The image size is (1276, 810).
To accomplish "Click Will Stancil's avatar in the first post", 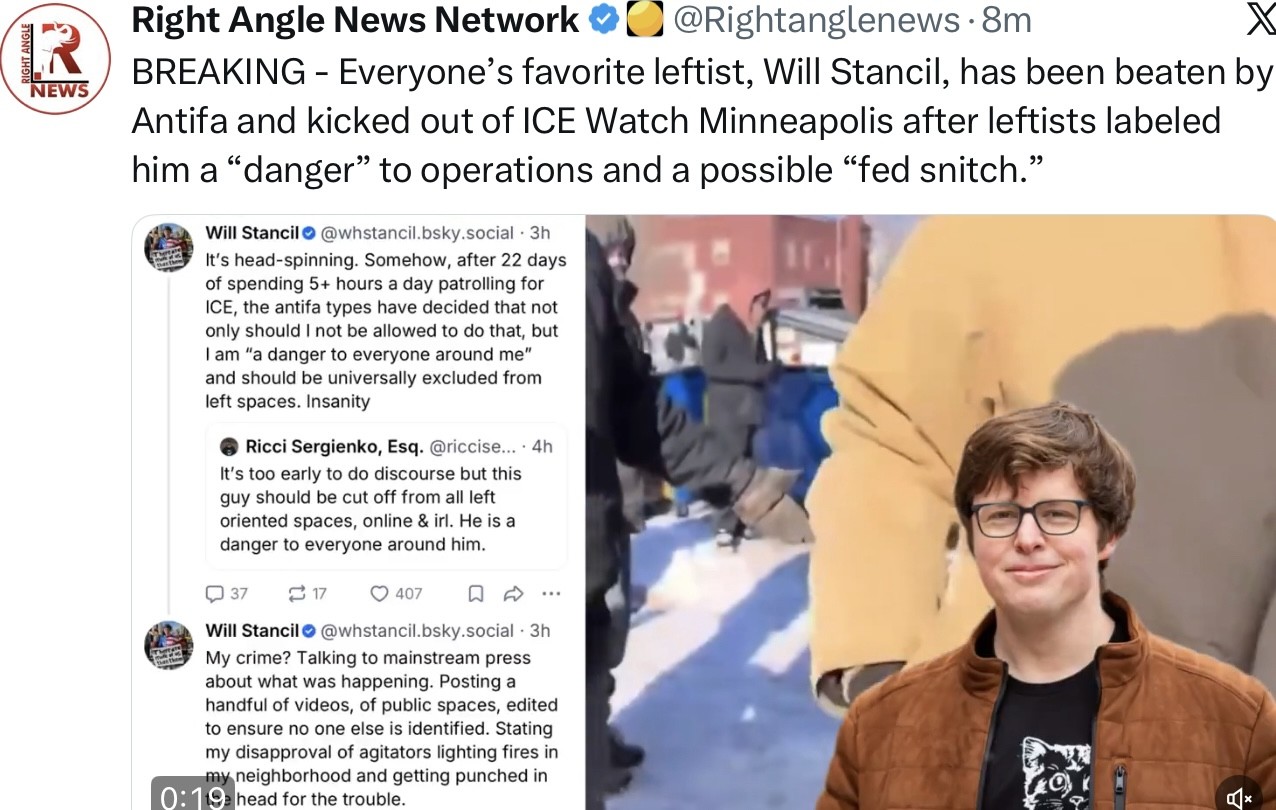I will [x=169, y=247].
